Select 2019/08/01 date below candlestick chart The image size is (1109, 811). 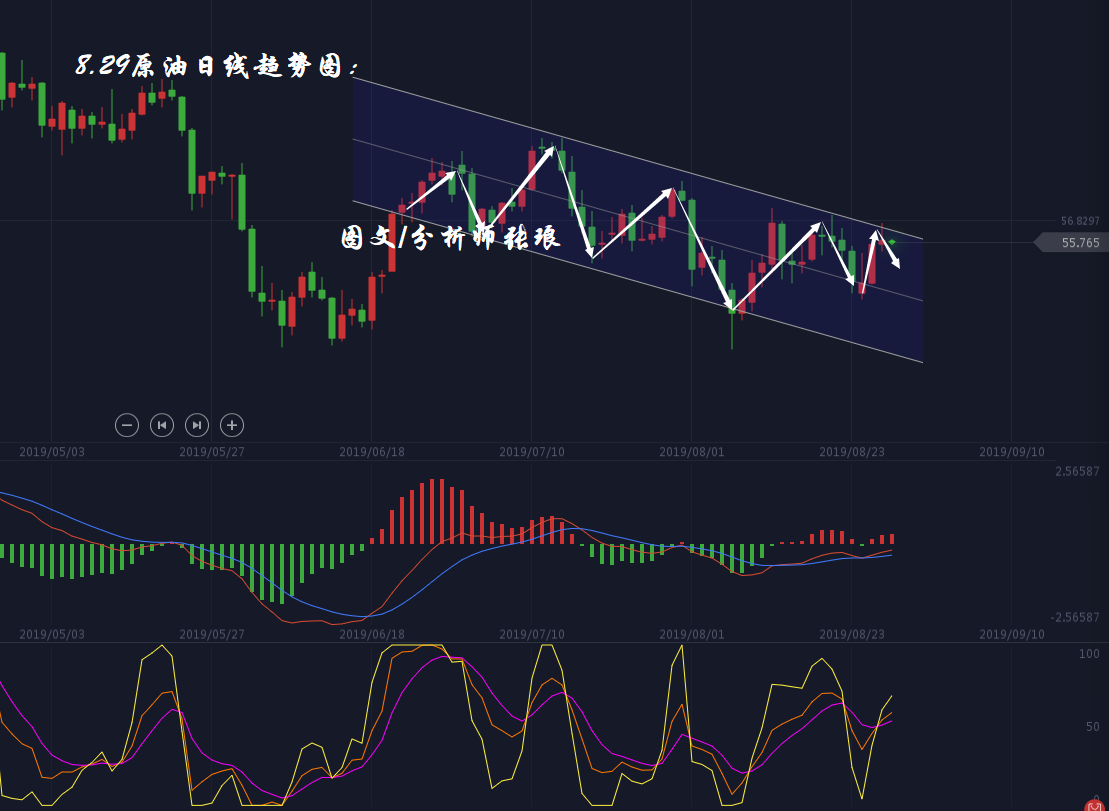(x=692, y=452)
